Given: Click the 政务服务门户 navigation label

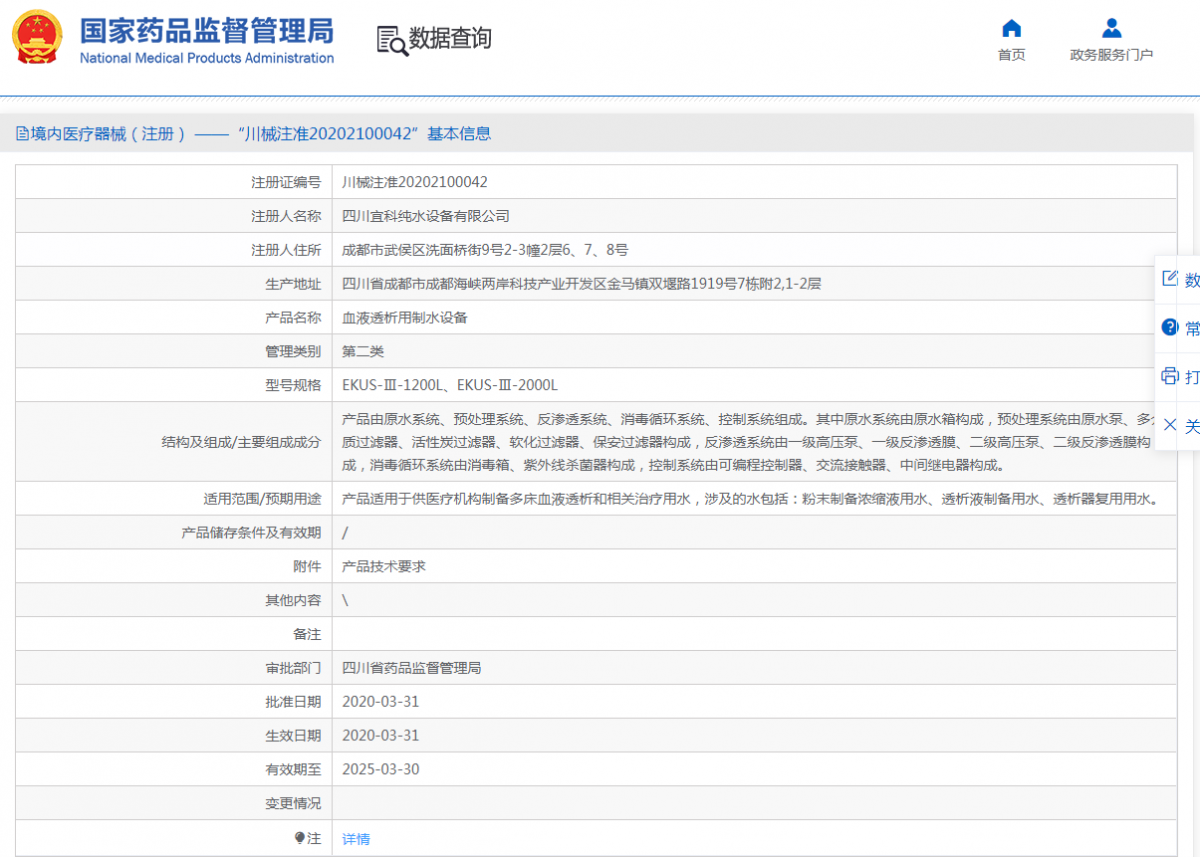Looking at the screenshot, I should tap(1111, 55).
